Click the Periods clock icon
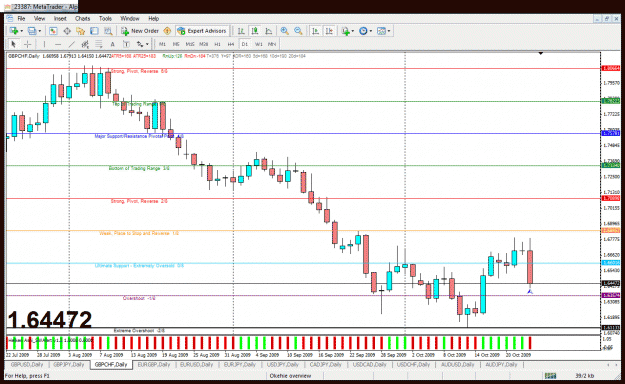This screenshot has height=384, width=625. [x=363, y=31]
